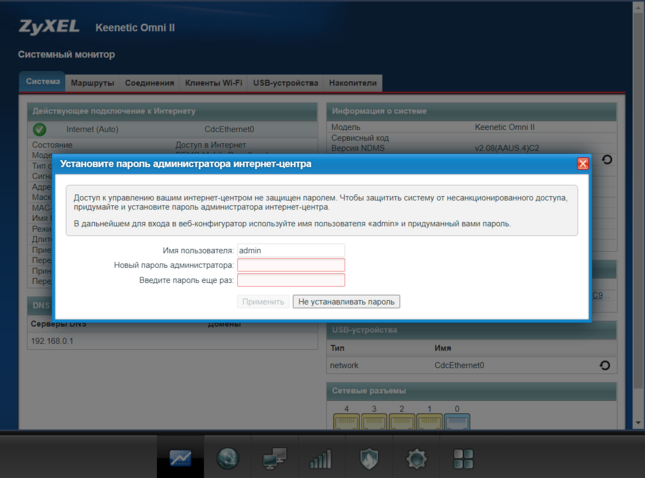The height and width of the screenshot is (478, 645).
Task: Click the CdcEthernet0 name in USB devices table
Action: pyautogui.click(x=459, y=365)
